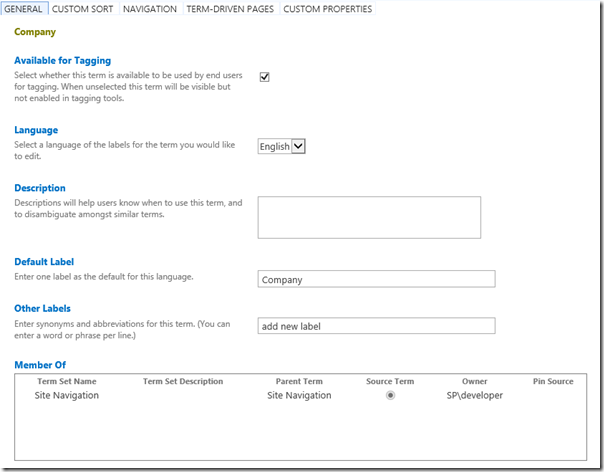Click the Pin Source column header
This screenshot has height=472, width=604.
553,381
